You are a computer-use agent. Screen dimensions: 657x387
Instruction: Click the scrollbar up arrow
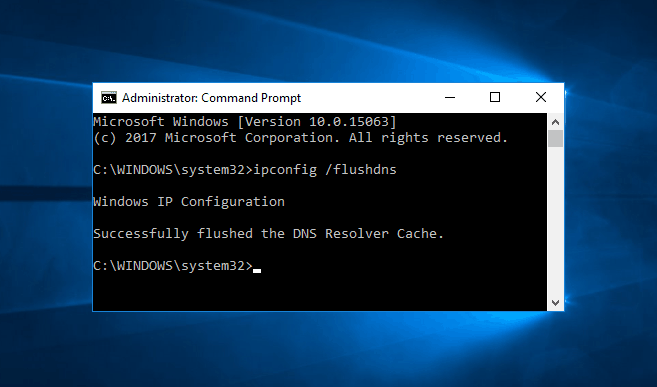click(556, 122)
